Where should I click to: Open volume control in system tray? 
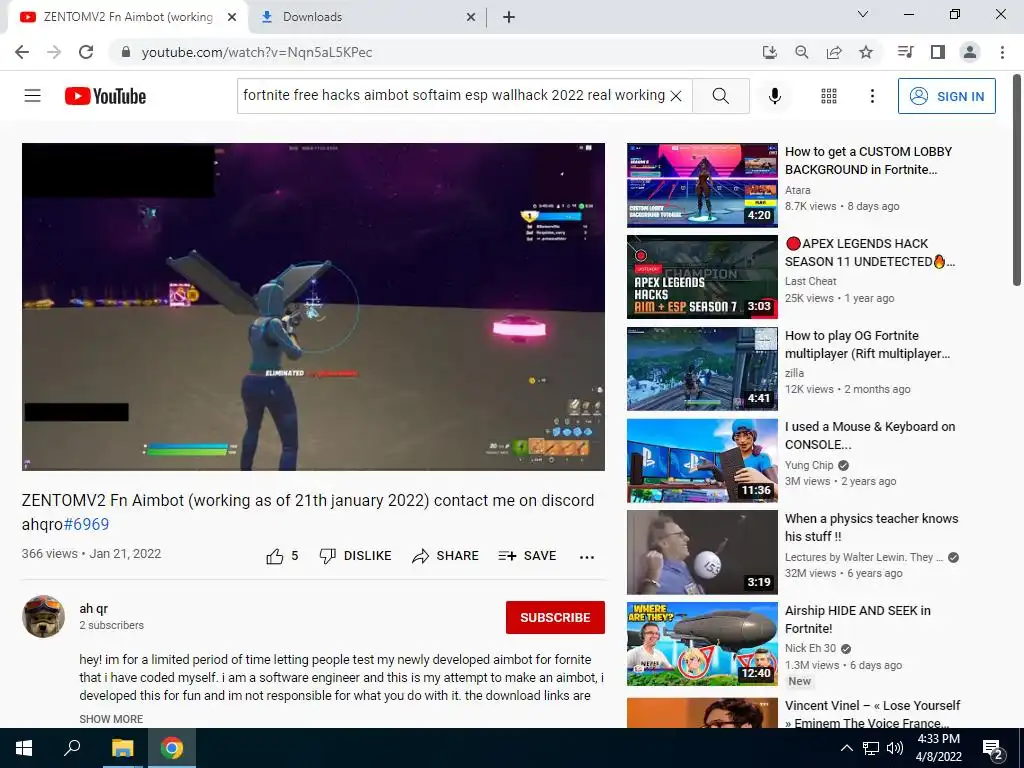[x=895, y=748]
